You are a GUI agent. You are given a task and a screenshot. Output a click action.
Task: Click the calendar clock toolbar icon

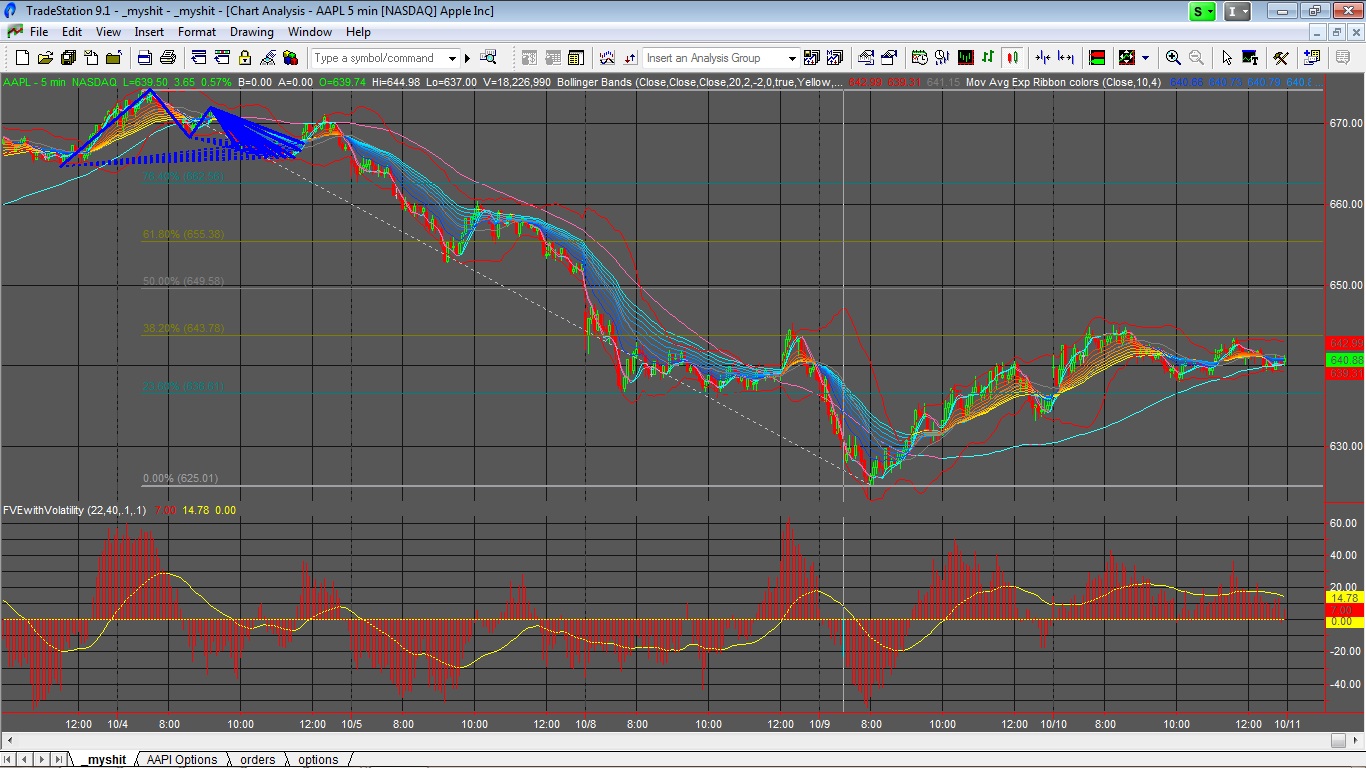919,58
